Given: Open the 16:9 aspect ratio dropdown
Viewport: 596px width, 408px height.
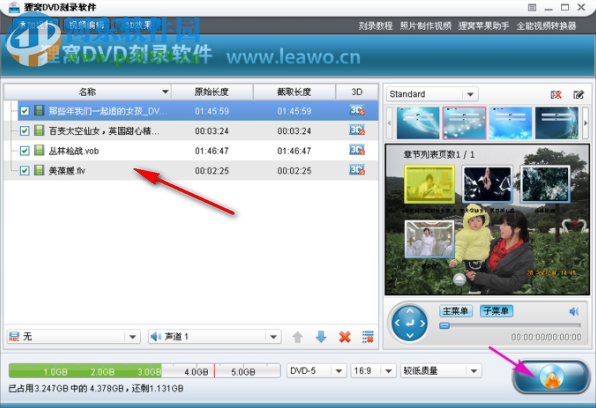Looking at the screenshot, I should pos(372,371).
